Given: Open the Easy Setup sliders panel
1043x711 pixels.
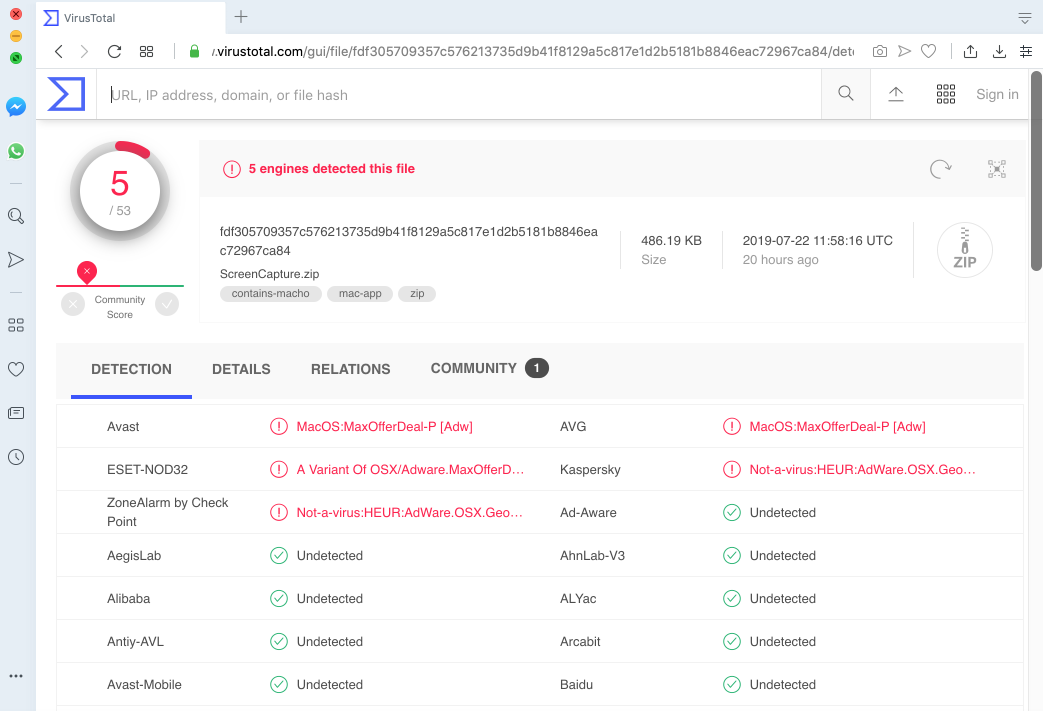Looking at the screenshot, I should click(1026, 51).
